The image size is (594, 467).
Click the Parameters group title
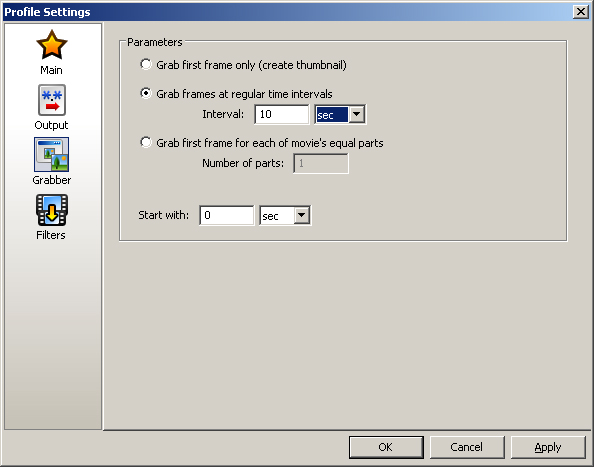coord(155,42)
